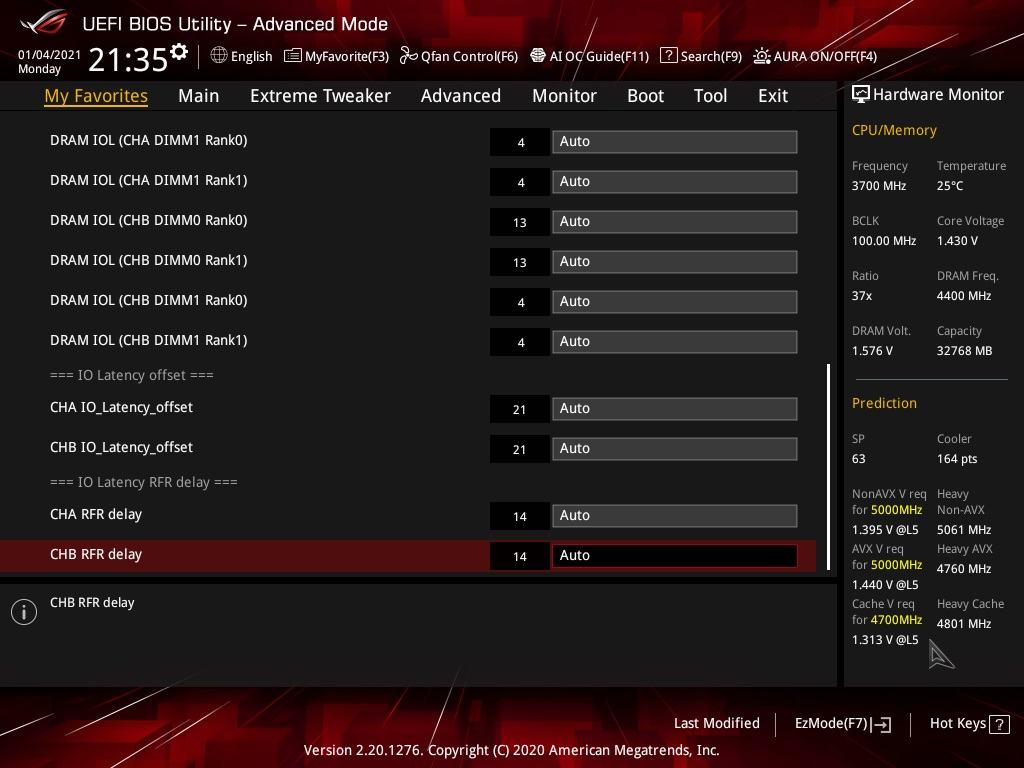
Task: Select the DRAM IOL (CHB DIMM0 Rank0) row label
Action: tap(149, 220)
